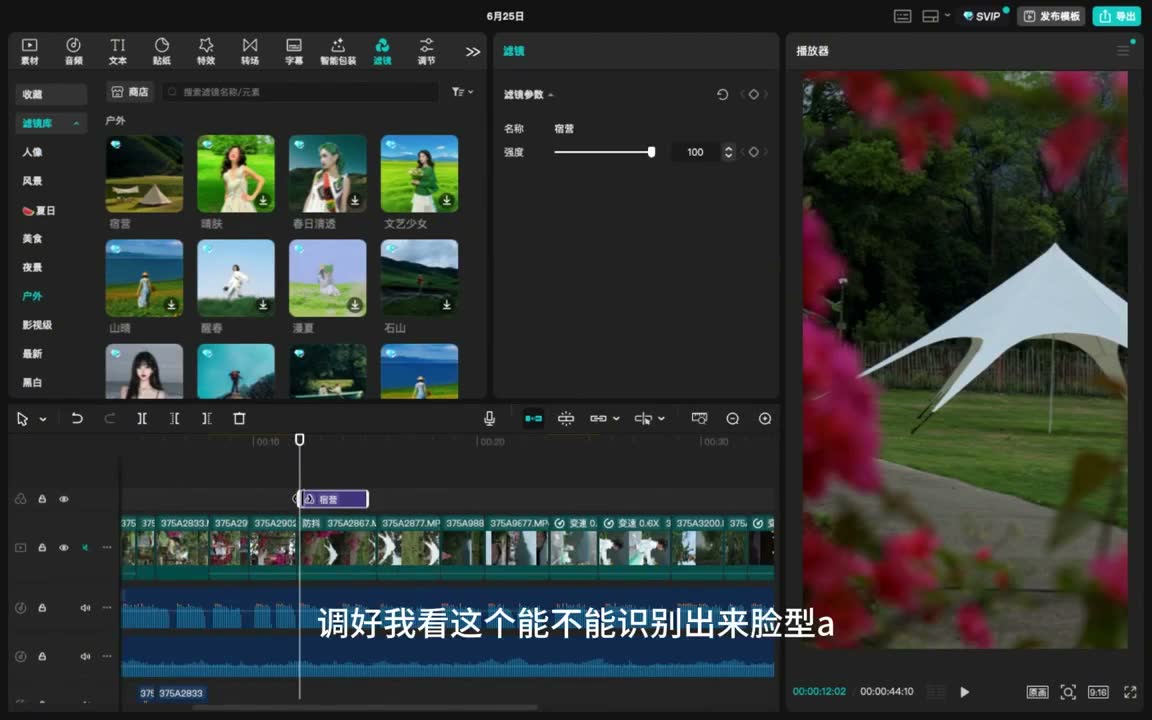Download the 春日清透 filter
This screenshot has width=1152, height=720.
(355, 200)
